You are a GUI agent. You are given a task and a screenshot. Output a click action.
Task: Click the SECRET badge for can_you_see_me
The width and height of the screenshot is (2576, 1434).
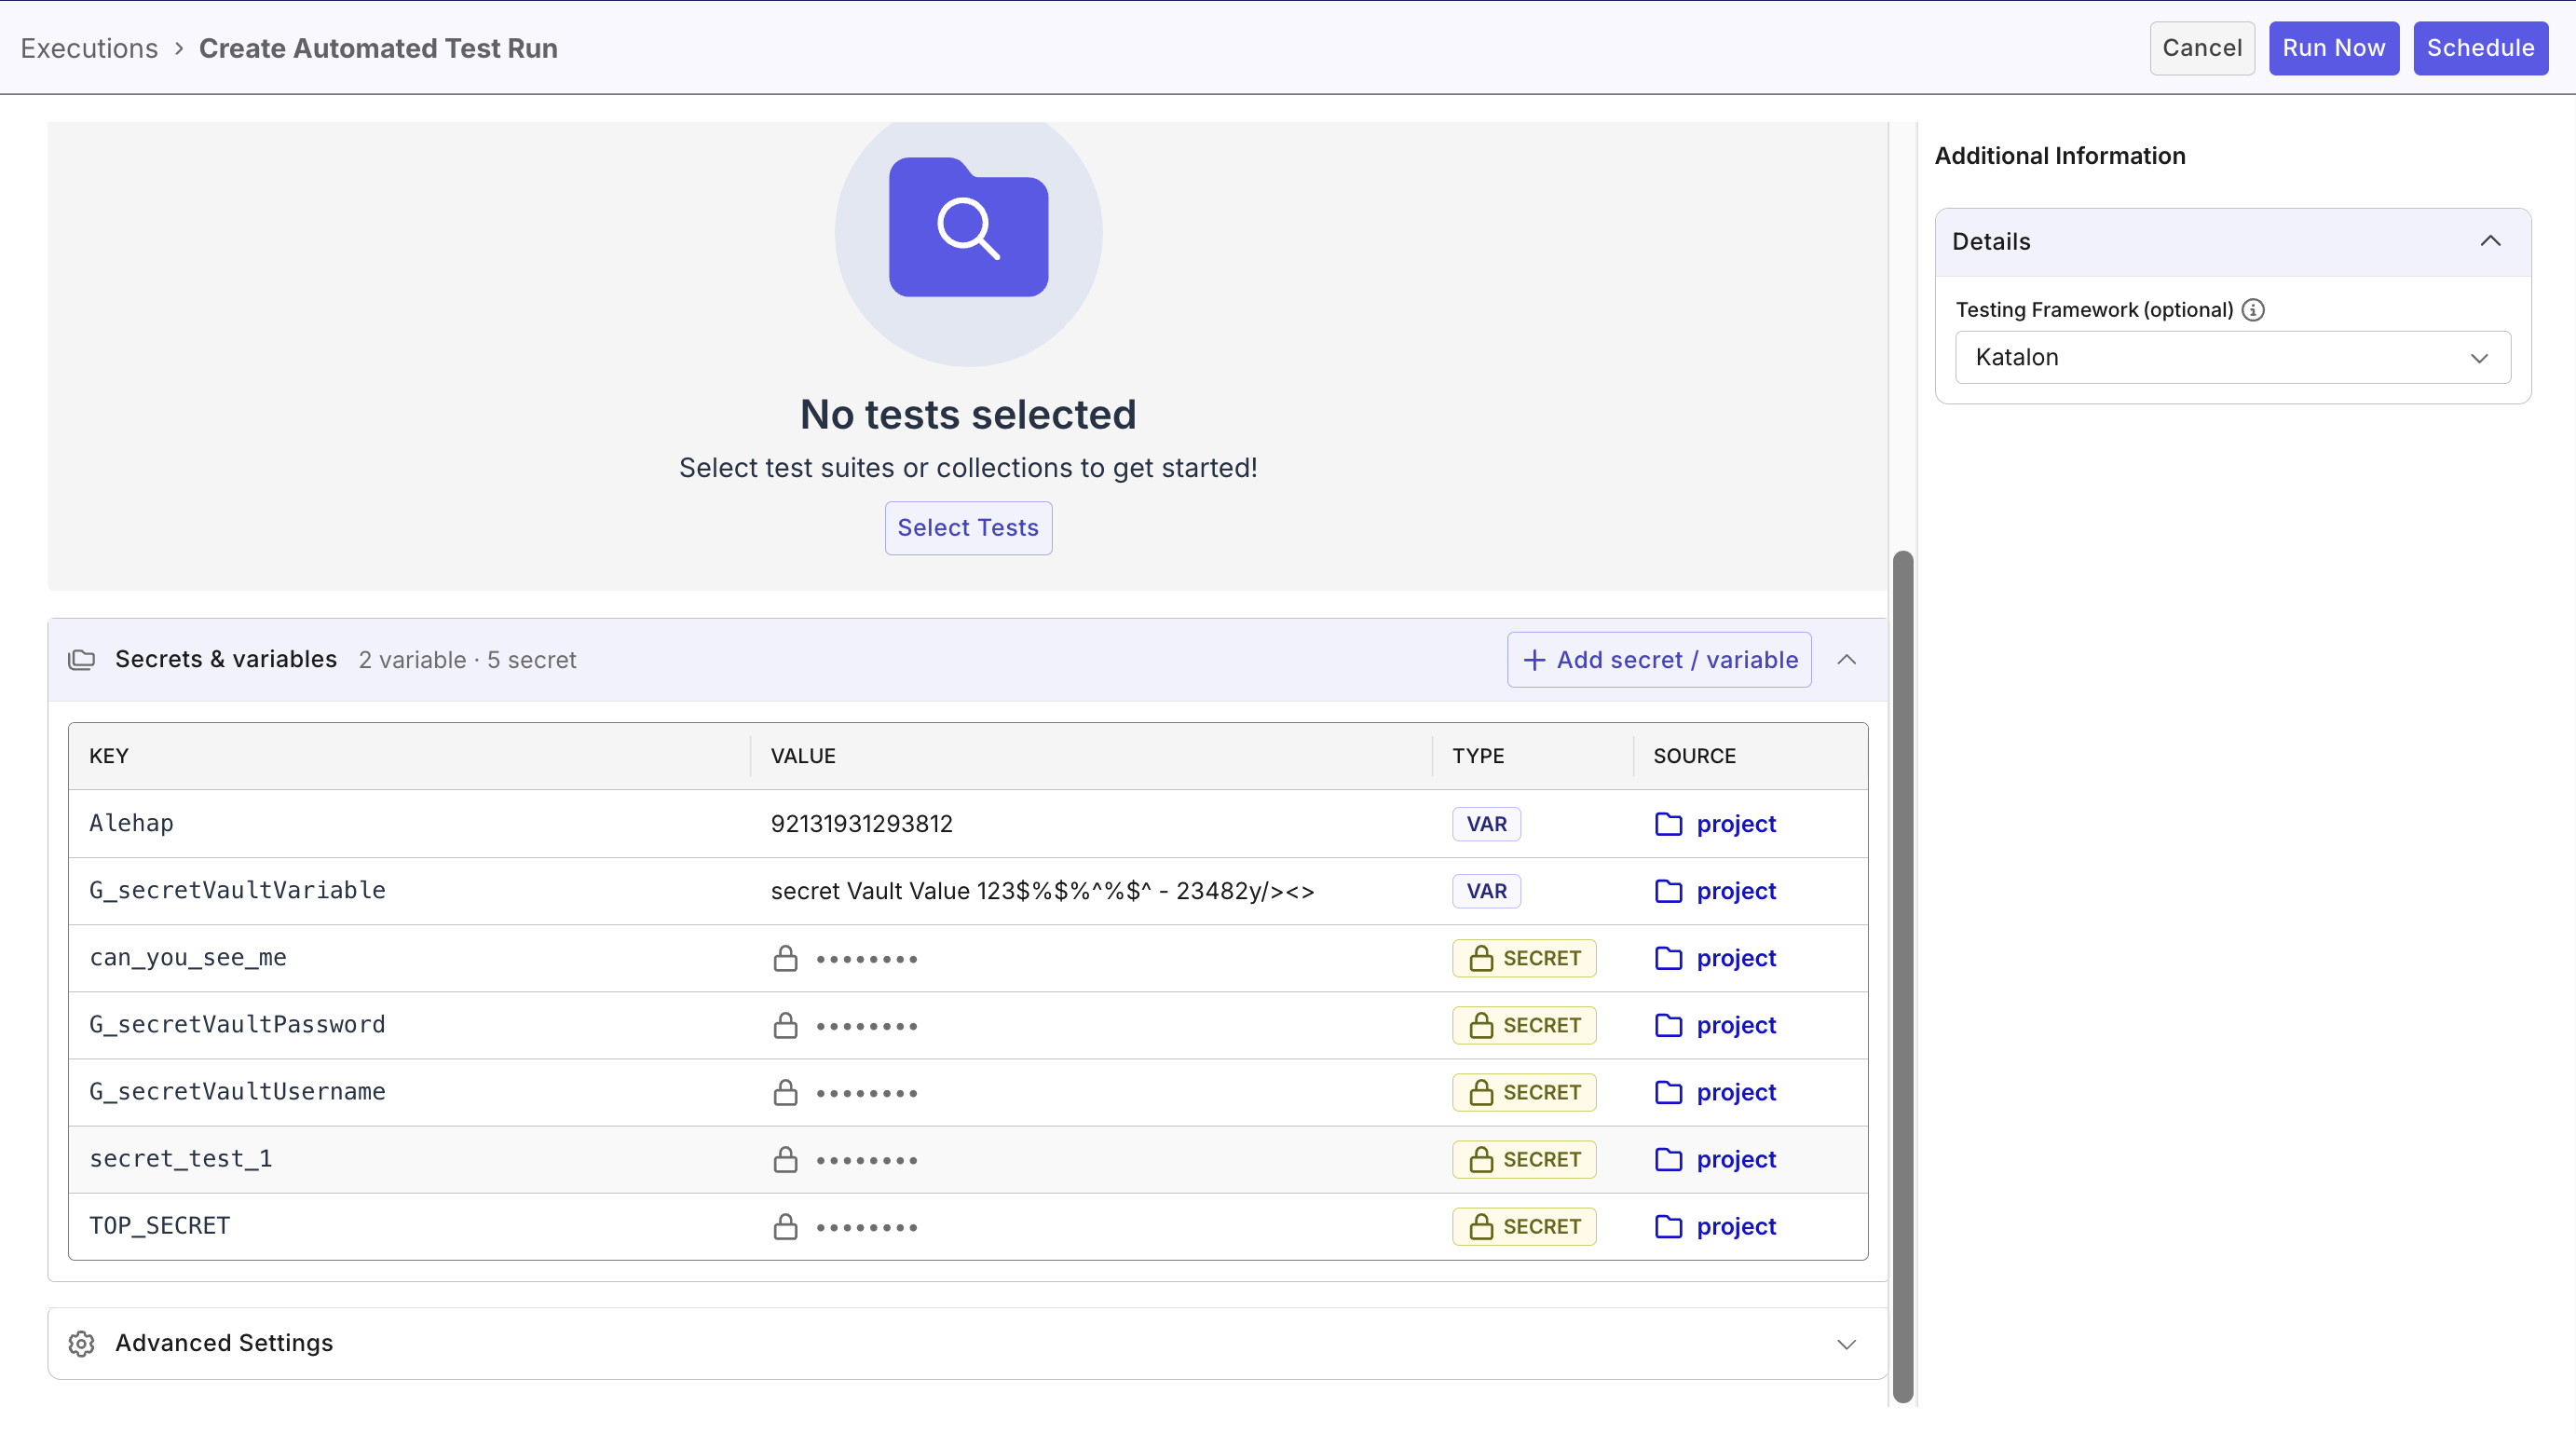tap(1524, 958)
